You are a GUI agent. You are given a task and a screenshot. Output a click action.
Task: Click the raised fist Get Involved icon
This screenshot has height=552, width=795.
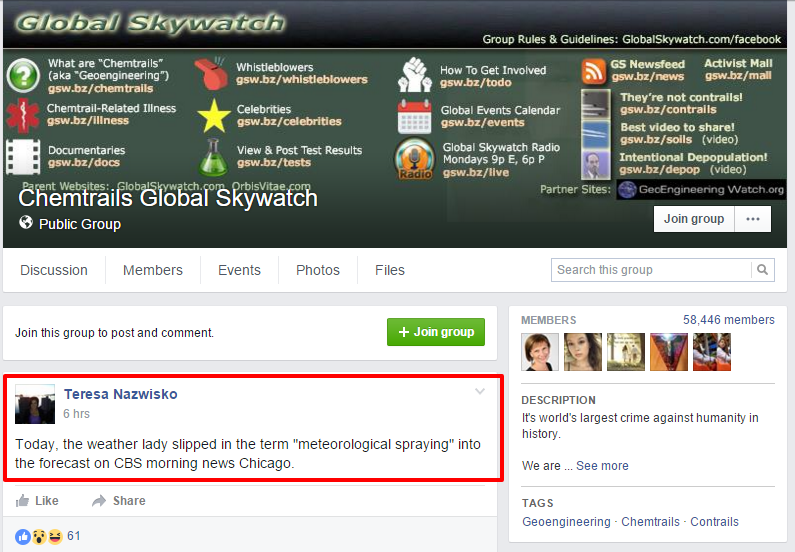click(414, 75)
